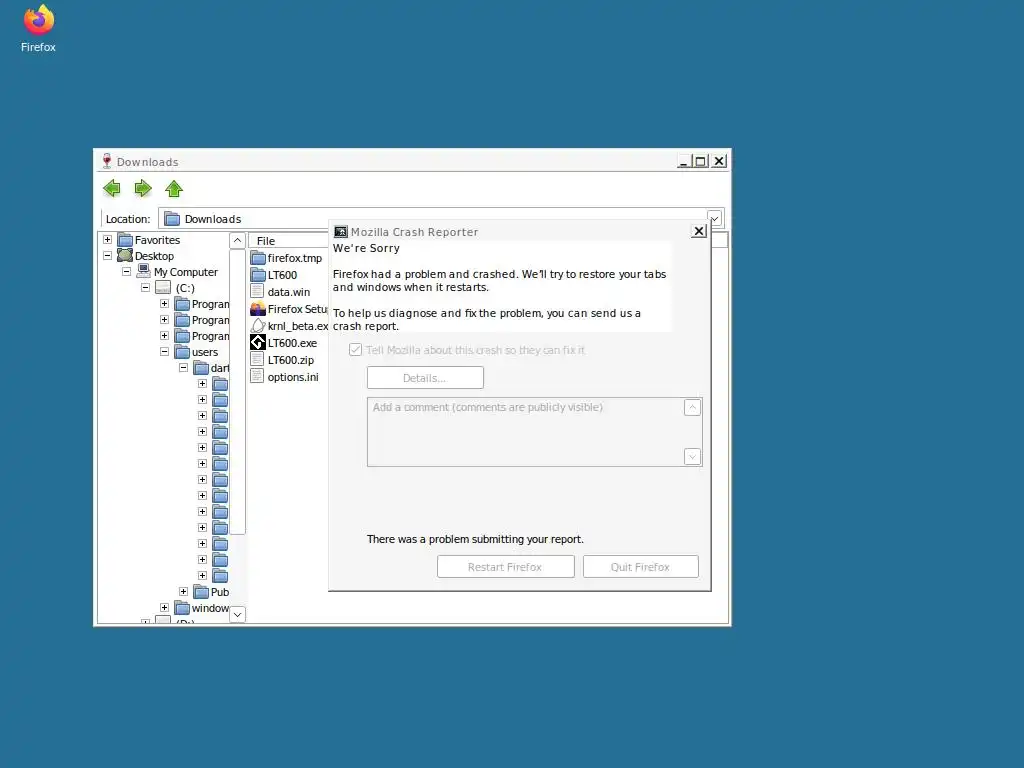This screenshot has height=768, width=1024.
Task: Click the Desktop icon in the tree
Action: [125, 255]
